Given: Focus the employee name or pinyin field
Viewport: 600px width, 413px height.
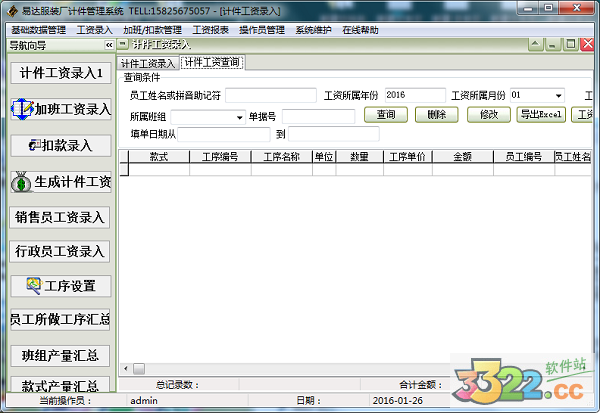Looking at the screenshot, I should point(271,95).
